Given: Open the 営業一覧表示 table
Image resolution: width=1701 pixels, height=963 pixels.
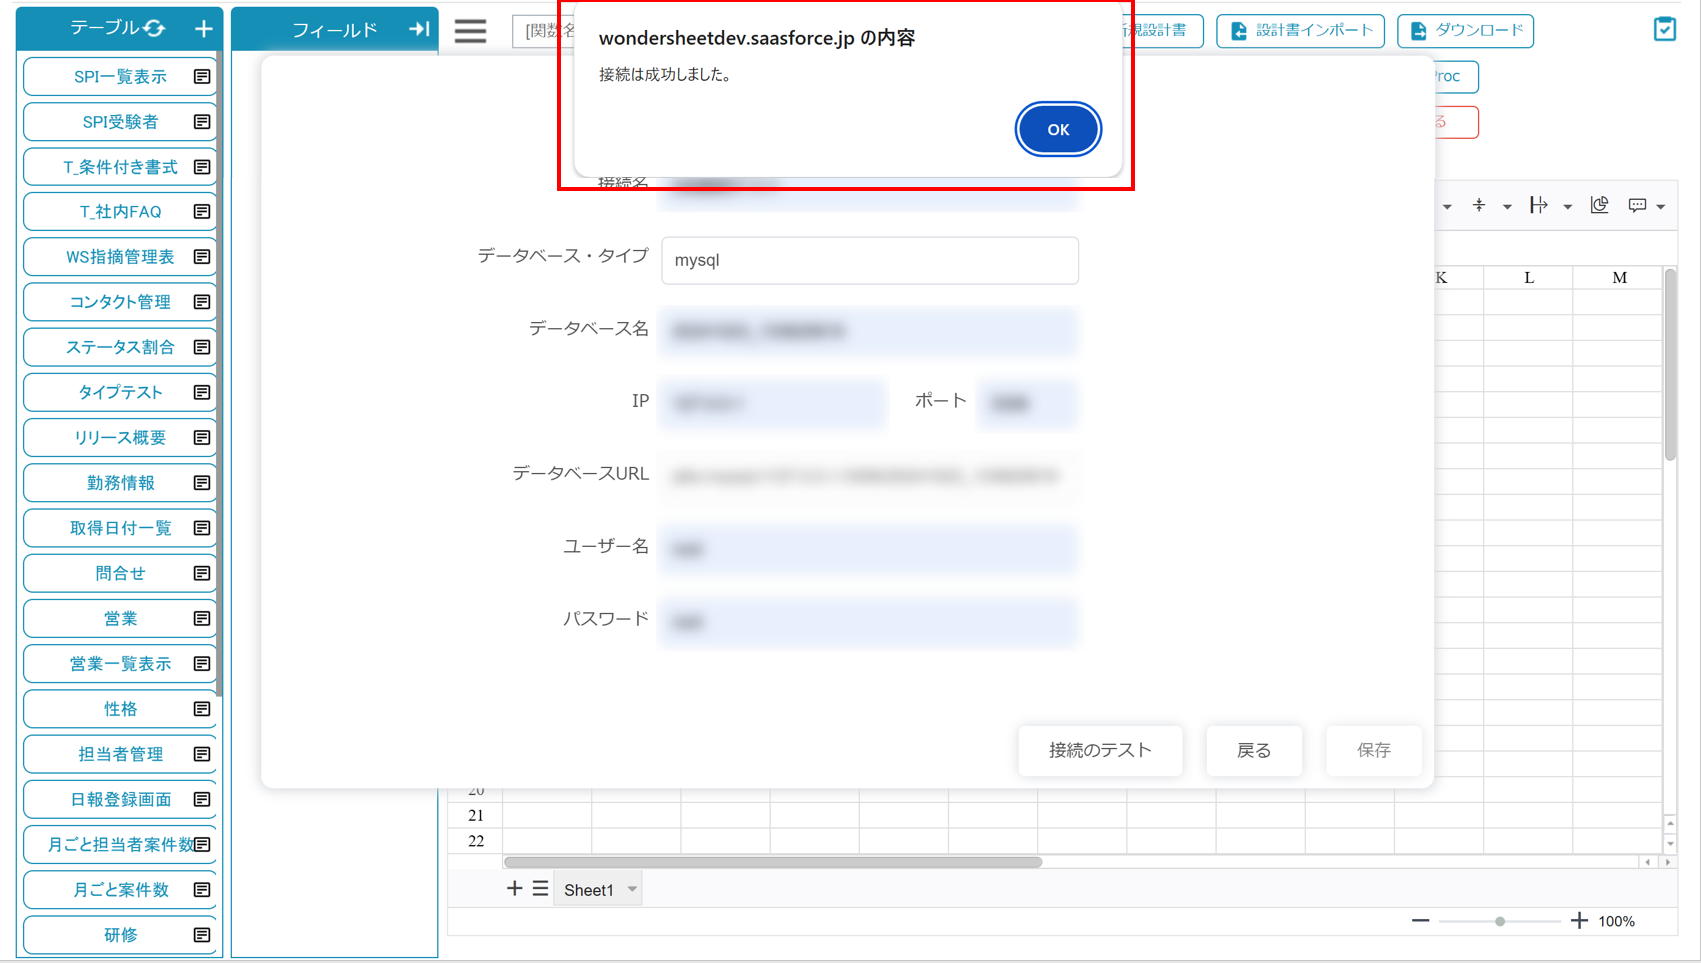Looking at the screenshot, I should coord(120,664).
